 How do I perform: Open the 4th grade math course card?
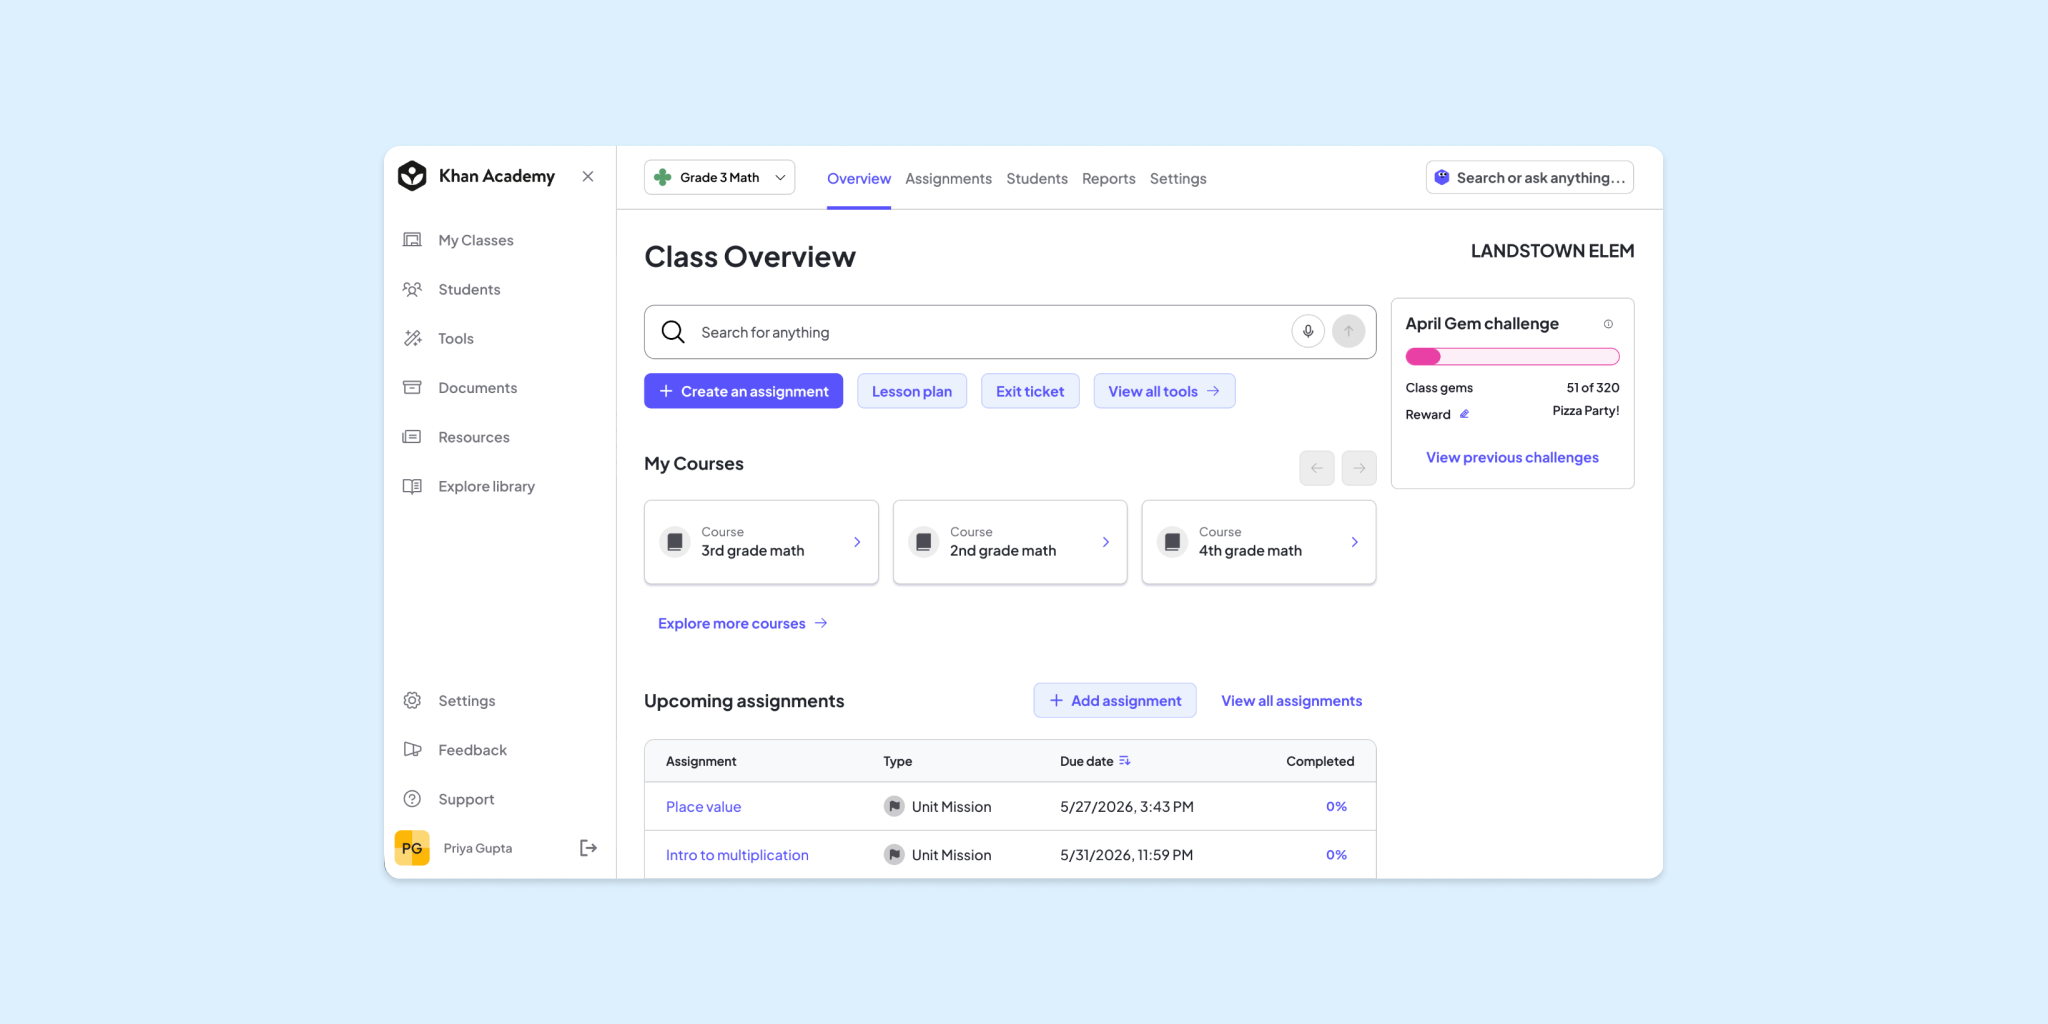coord(1259,542)
